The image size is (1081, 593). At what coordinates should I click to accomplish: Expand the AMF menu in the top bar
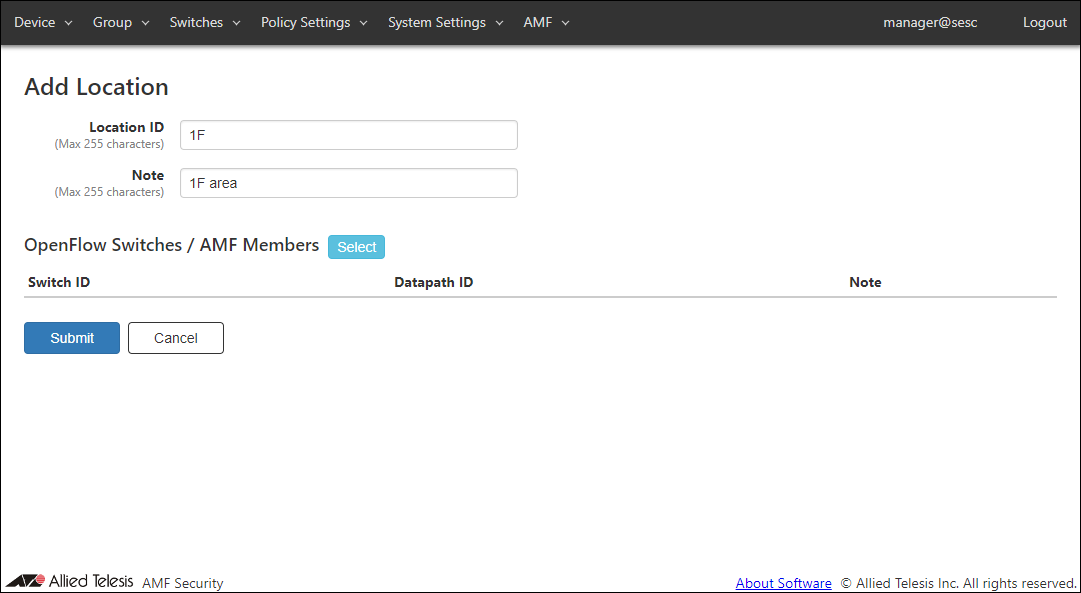point(546,22)
